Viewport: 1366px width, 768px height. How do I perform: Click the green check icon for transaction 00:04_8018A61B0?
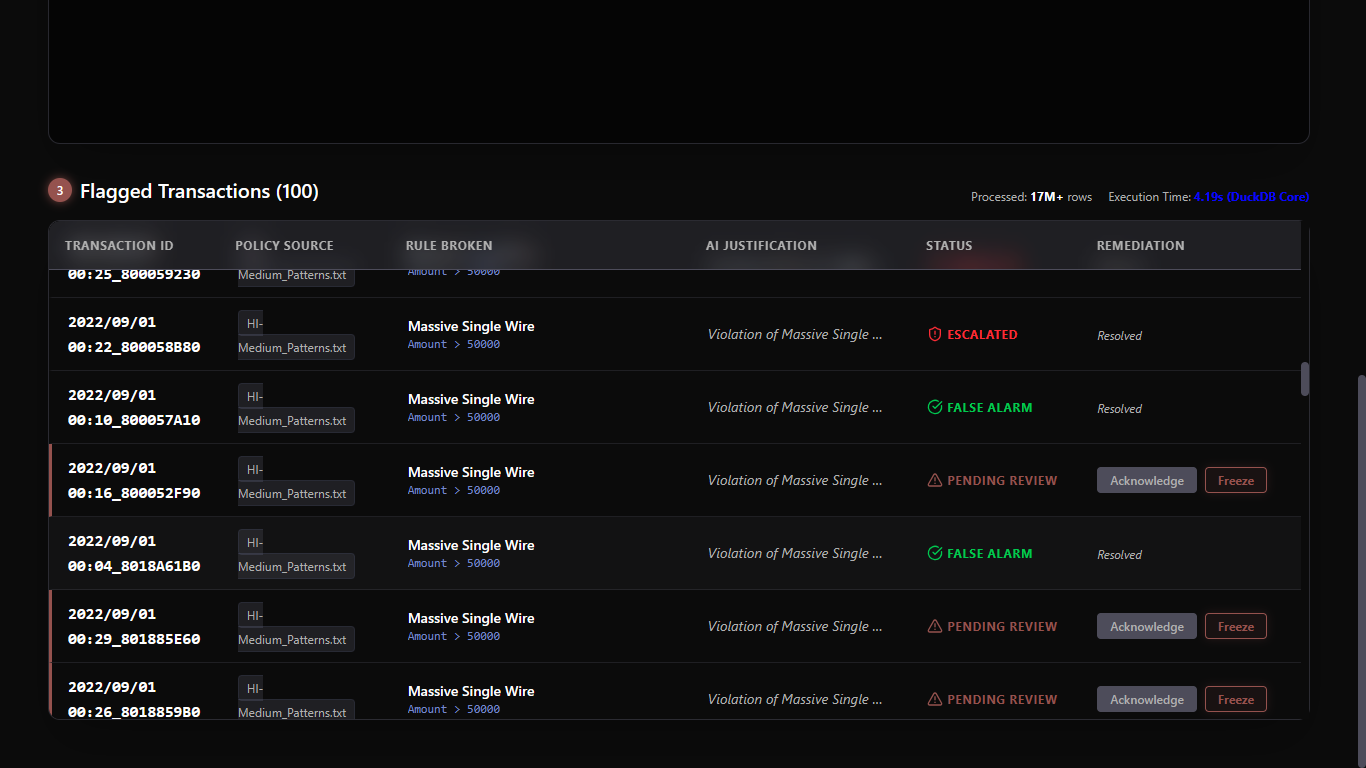click(935, 554)
